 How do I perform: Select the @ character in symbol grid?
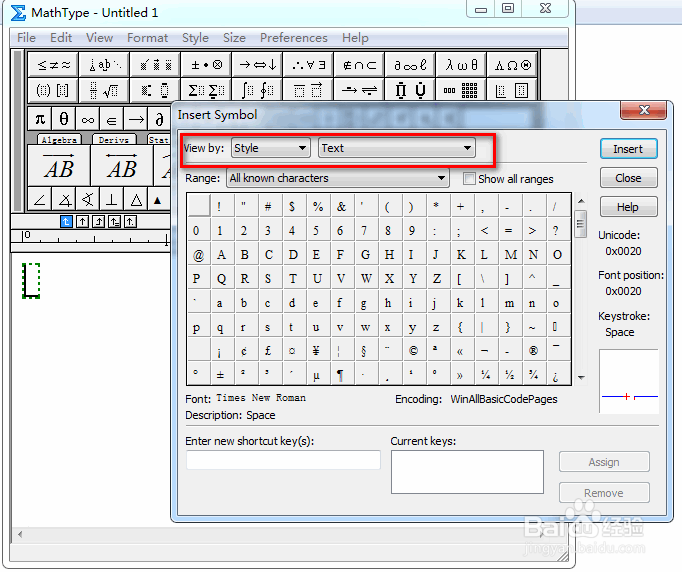tap(198, 255)
